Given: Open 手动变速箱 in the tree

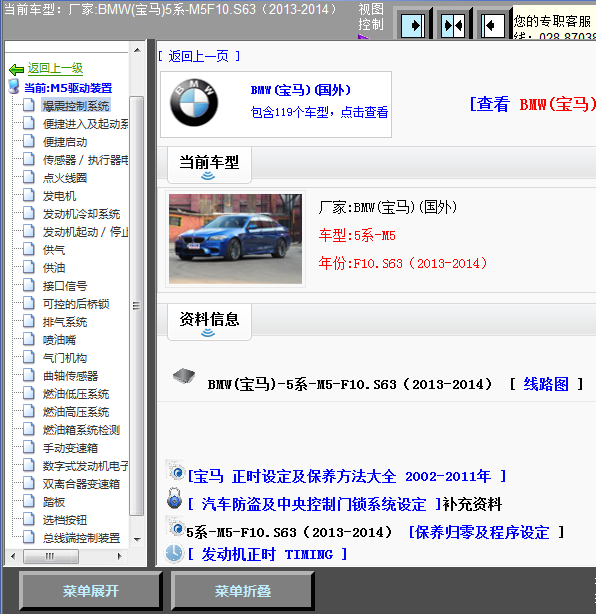Looking at the screenshot, I should click(70, 448).
